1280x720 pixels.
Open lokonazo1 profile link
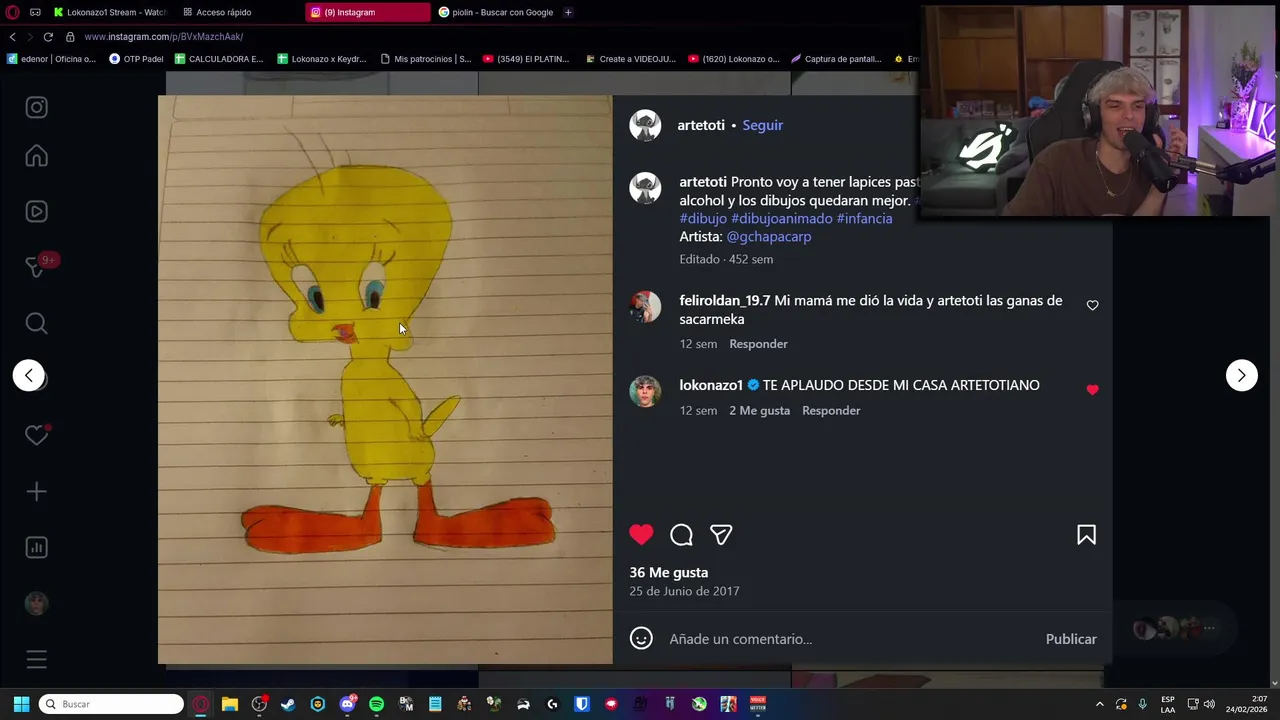click(711, 385)
